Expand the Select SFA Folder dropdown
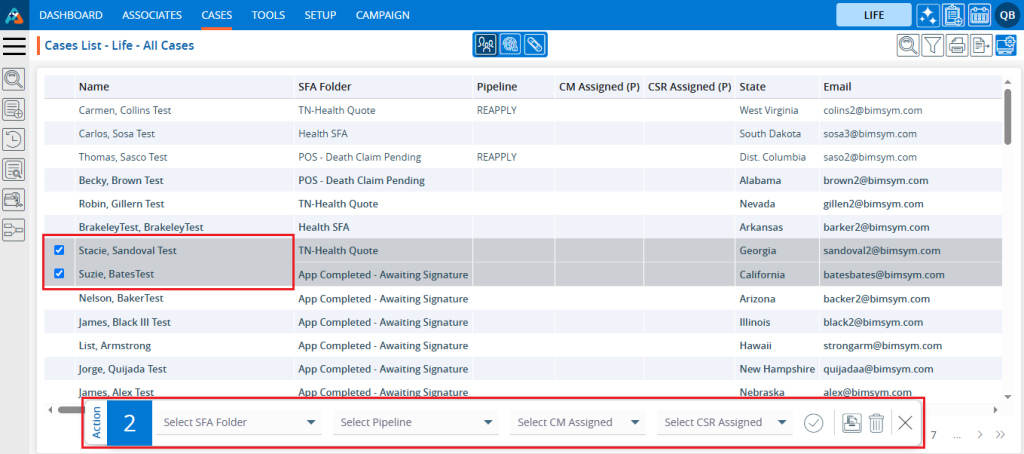Screen dimensions: 1024x454 (240, 423)
